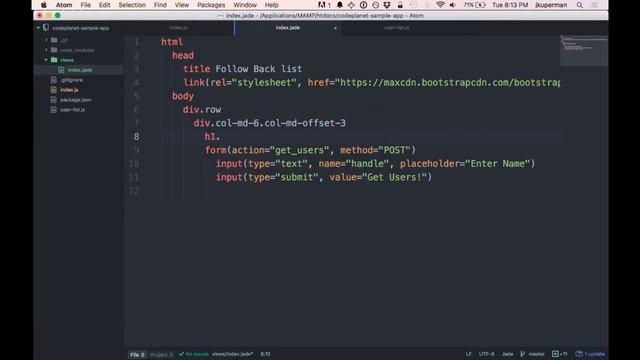Expand the node_modules folder
The height and width of the screenshot is (360, 640).
point(46,50)
